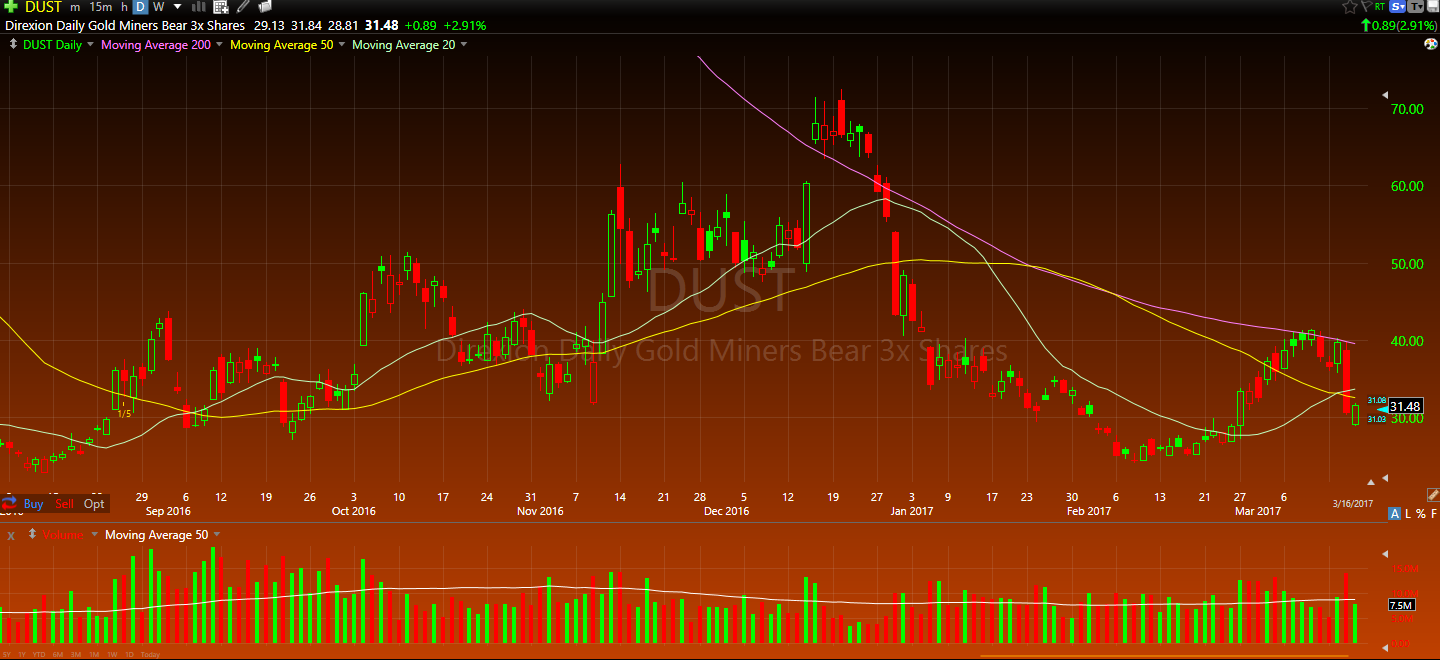
Task: Click the add indicator grid icon
Action: (x=221, y=7)
